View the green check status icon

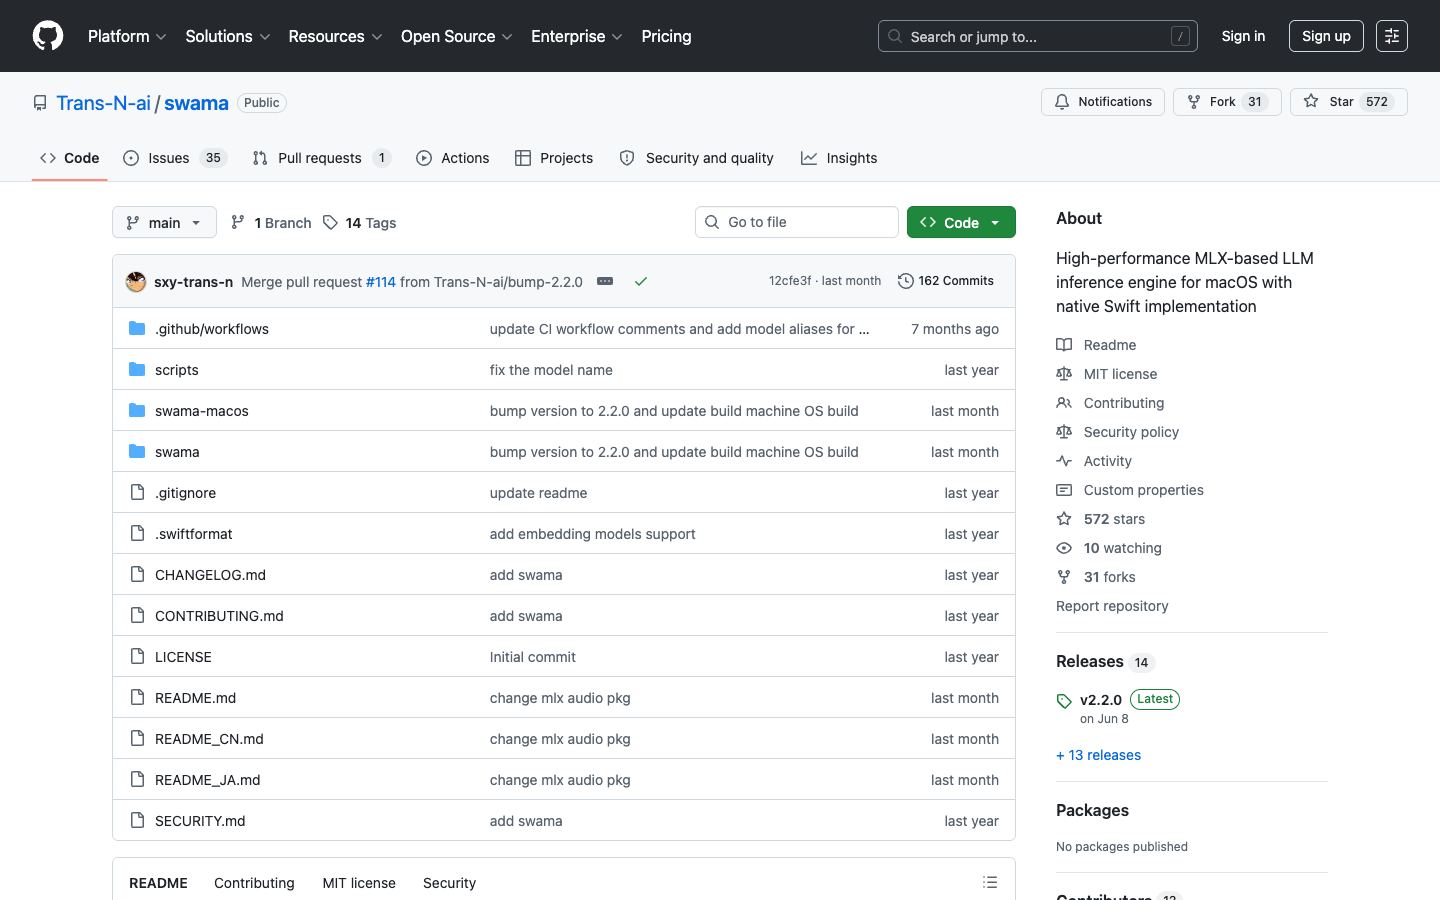click(x=641, y=282)
